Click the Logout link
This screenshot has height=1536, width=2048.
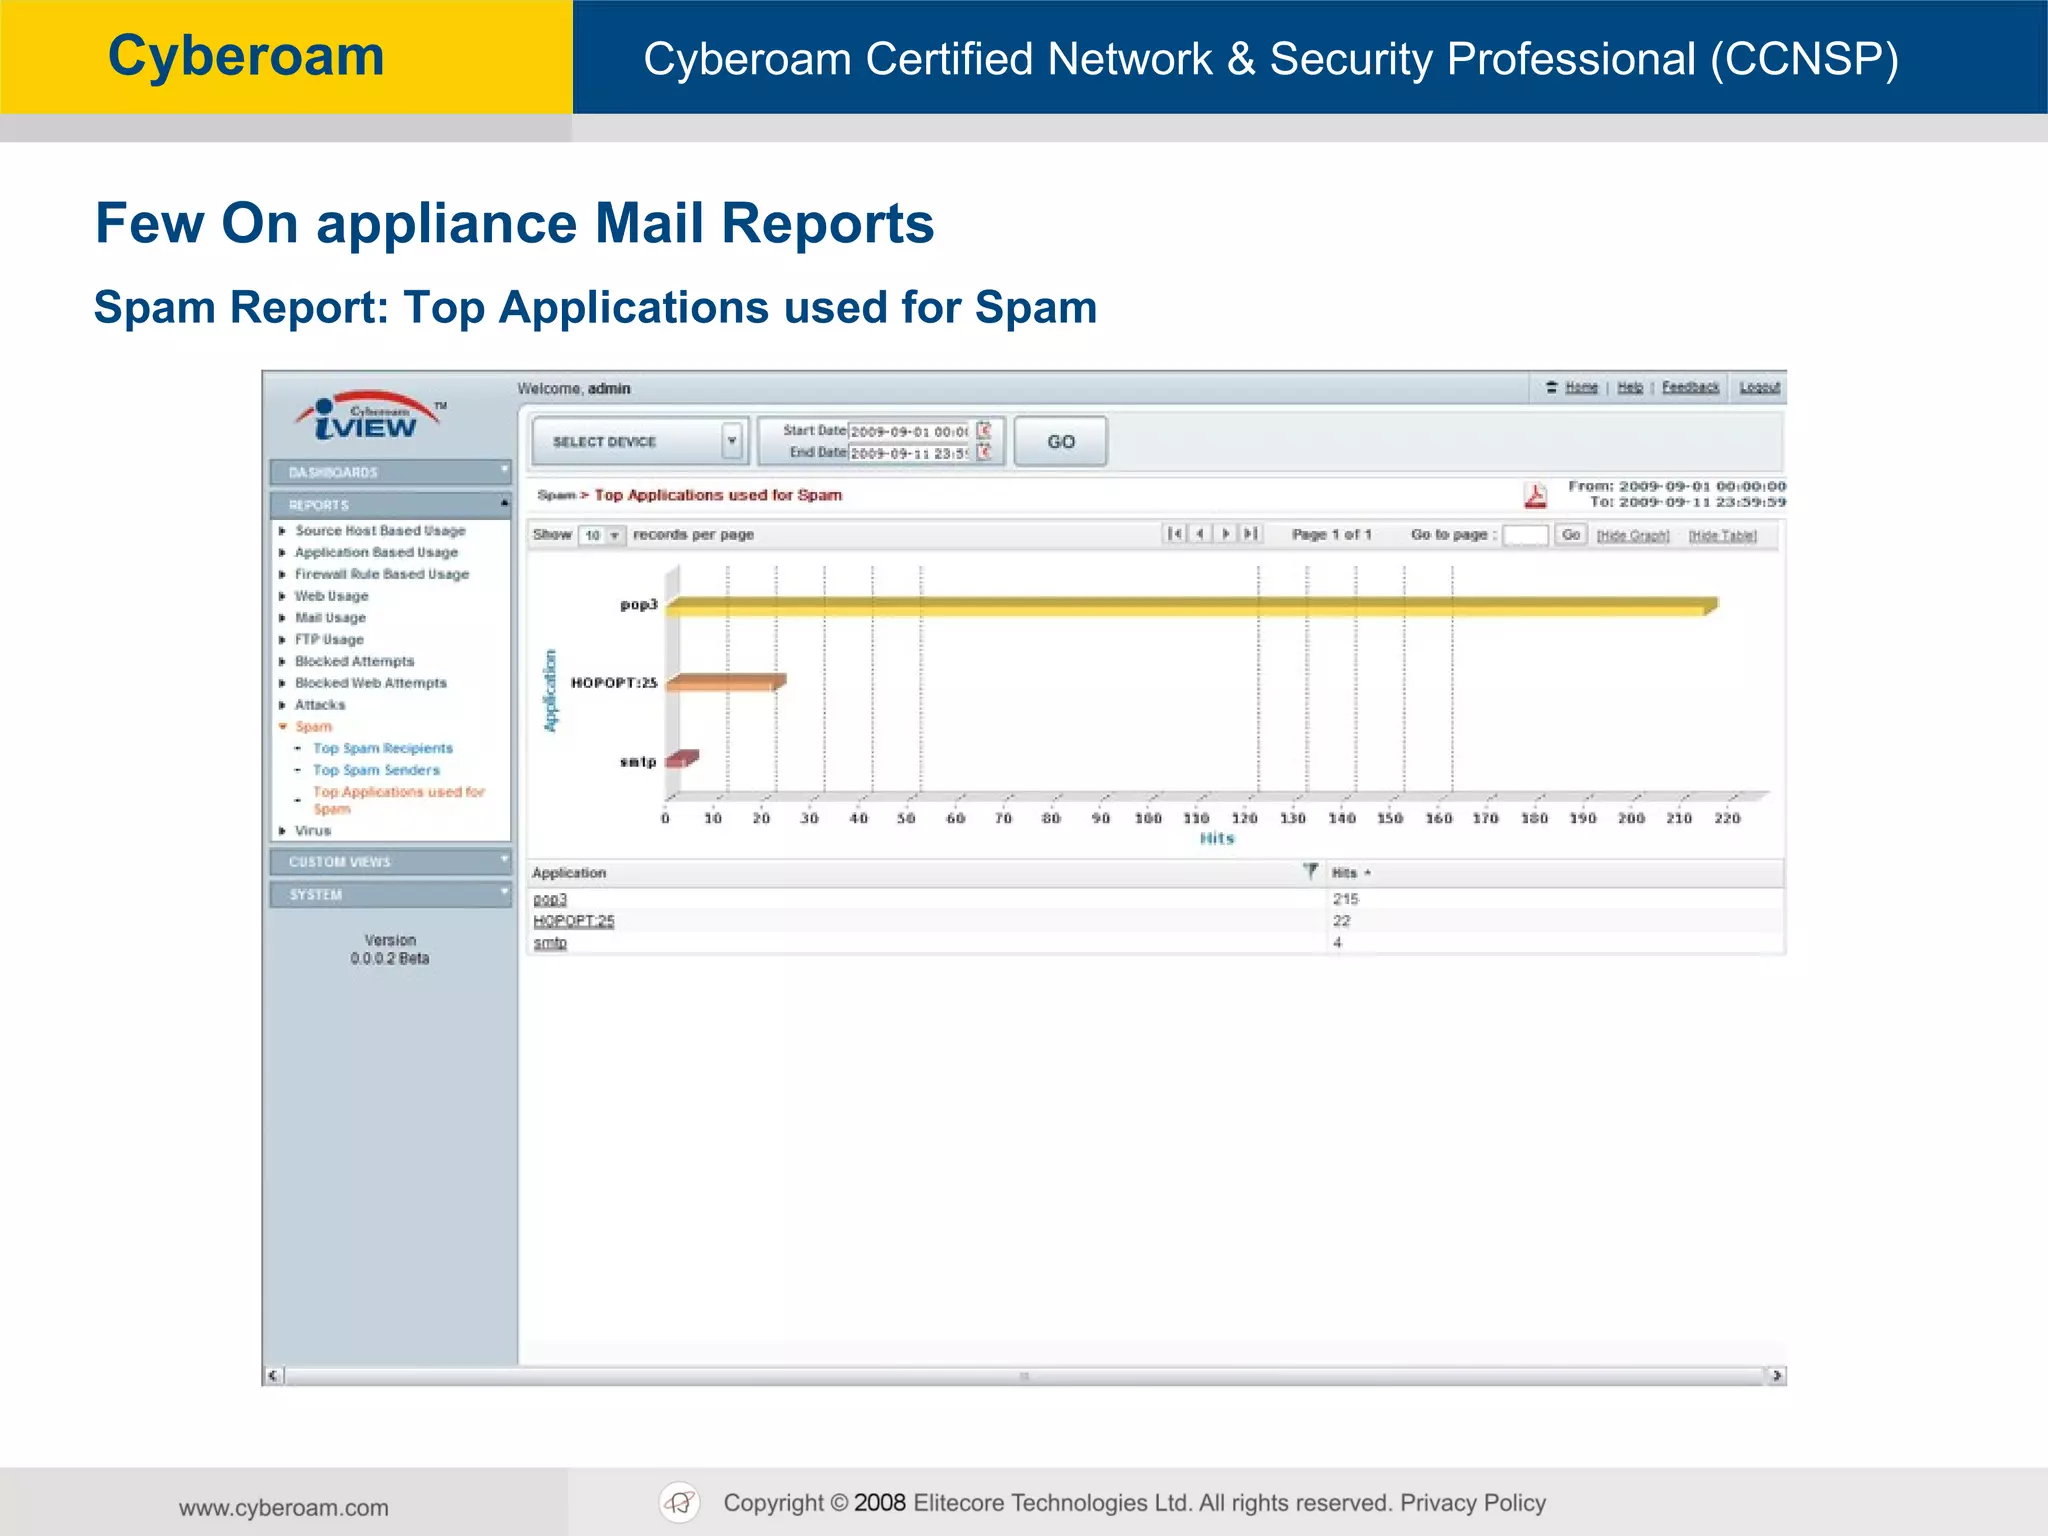tap(1760, 387)
